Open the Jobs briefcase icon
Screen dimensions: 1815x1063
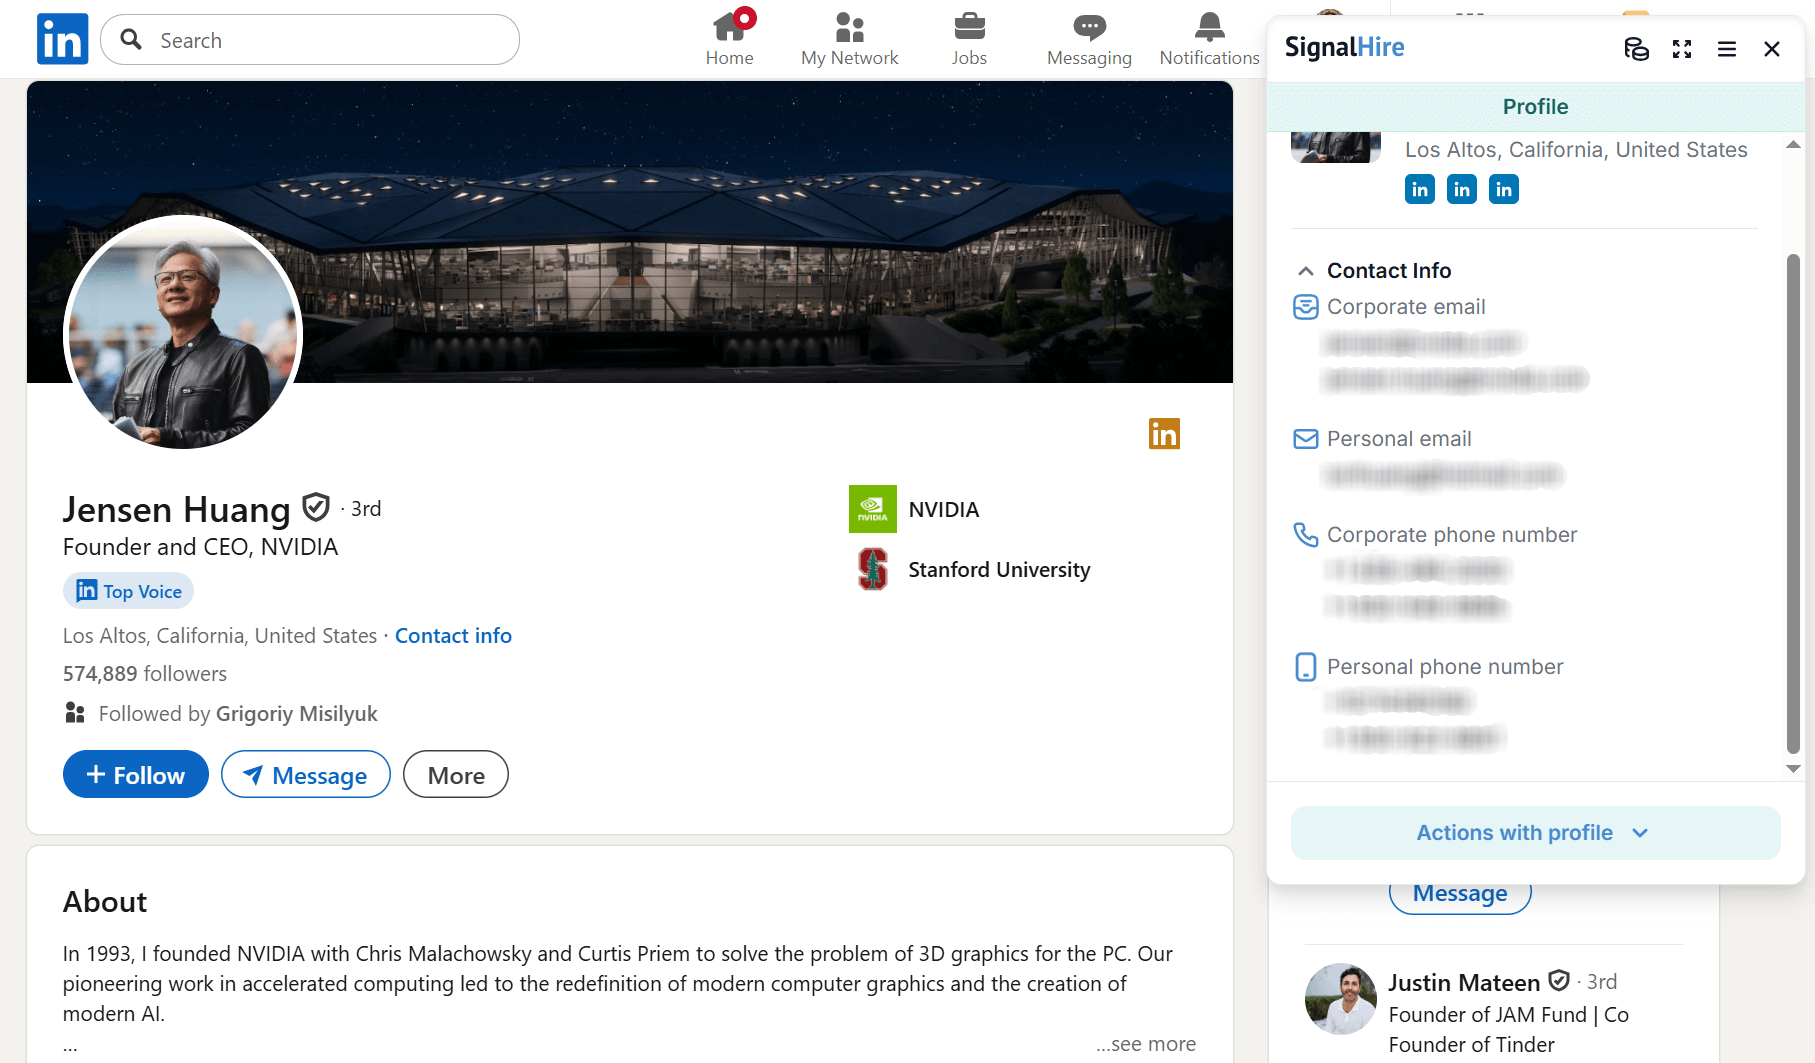pos(969,26)
